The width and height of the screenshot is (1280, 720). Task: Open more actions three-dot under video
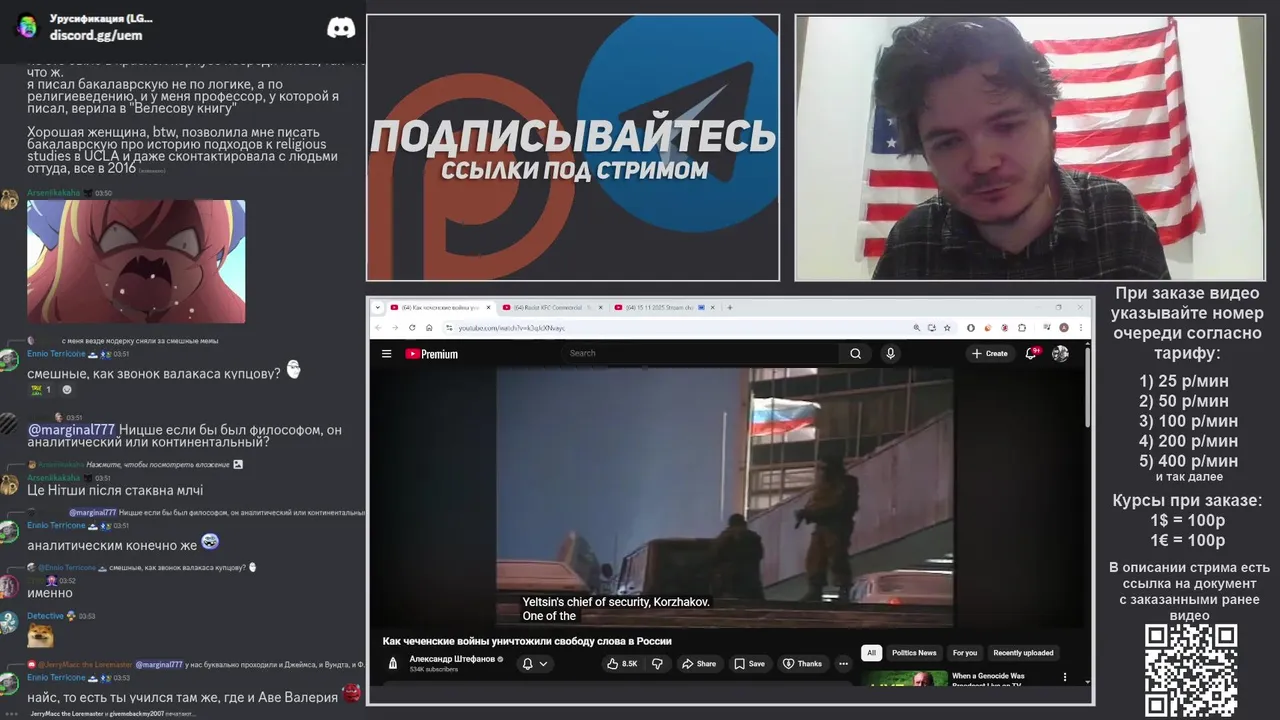(x=843, y=663)
